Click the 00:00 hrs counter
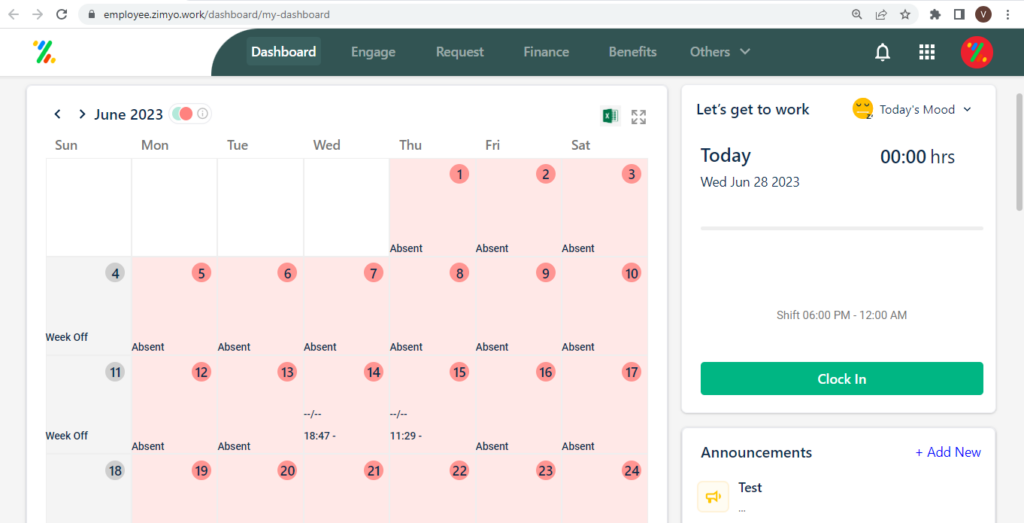 [x=918, y=157]
